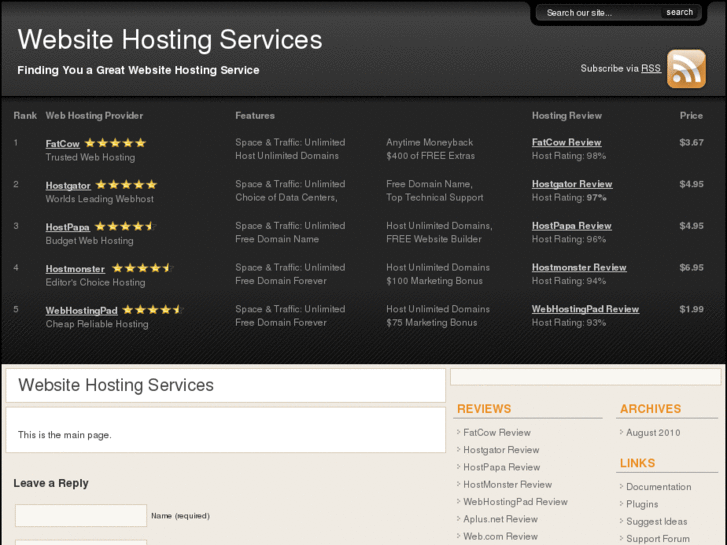The image size is (727, 545).
Task: Open the WebHostingPad provider link
Action: (82, 311)
